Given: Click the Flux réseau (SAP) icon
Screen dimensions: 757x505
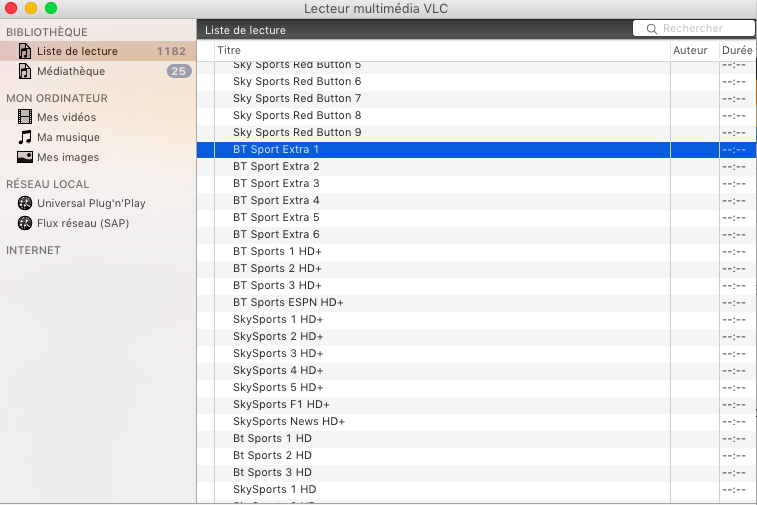Looking at the screenshot, I should (x=25, y=223).
